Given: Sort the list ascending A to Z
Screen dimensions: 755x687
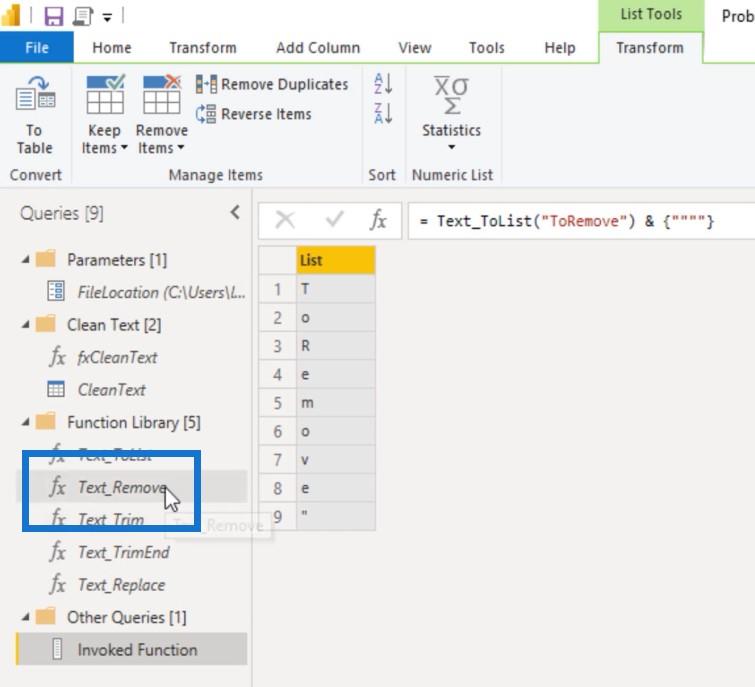Looking at the screenshot, I should pos(383,84).
